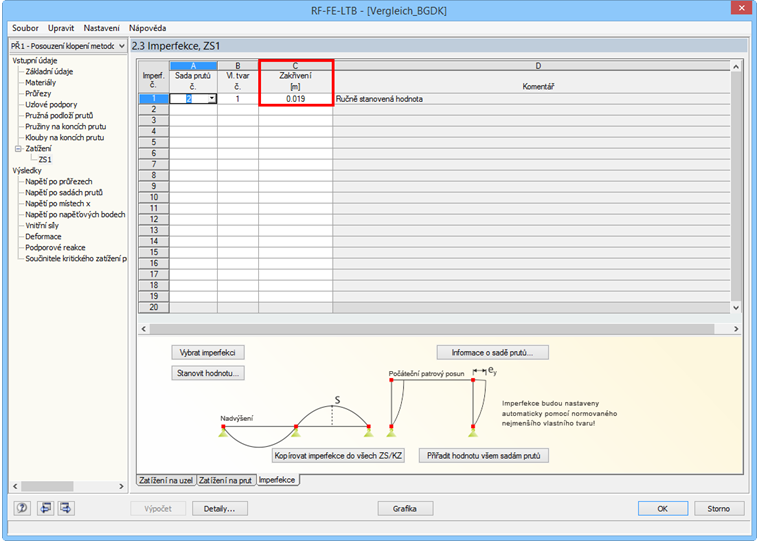Click Vybrat imperfekci button
Viewport: 760px width, 541px height.
click(x=207, y=352)
